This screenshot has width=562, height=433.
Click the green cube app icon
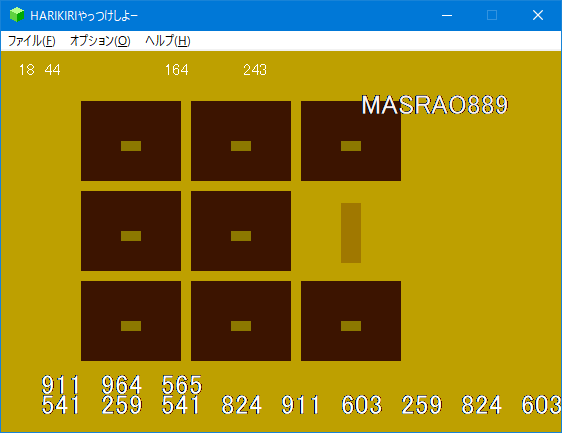16,15
